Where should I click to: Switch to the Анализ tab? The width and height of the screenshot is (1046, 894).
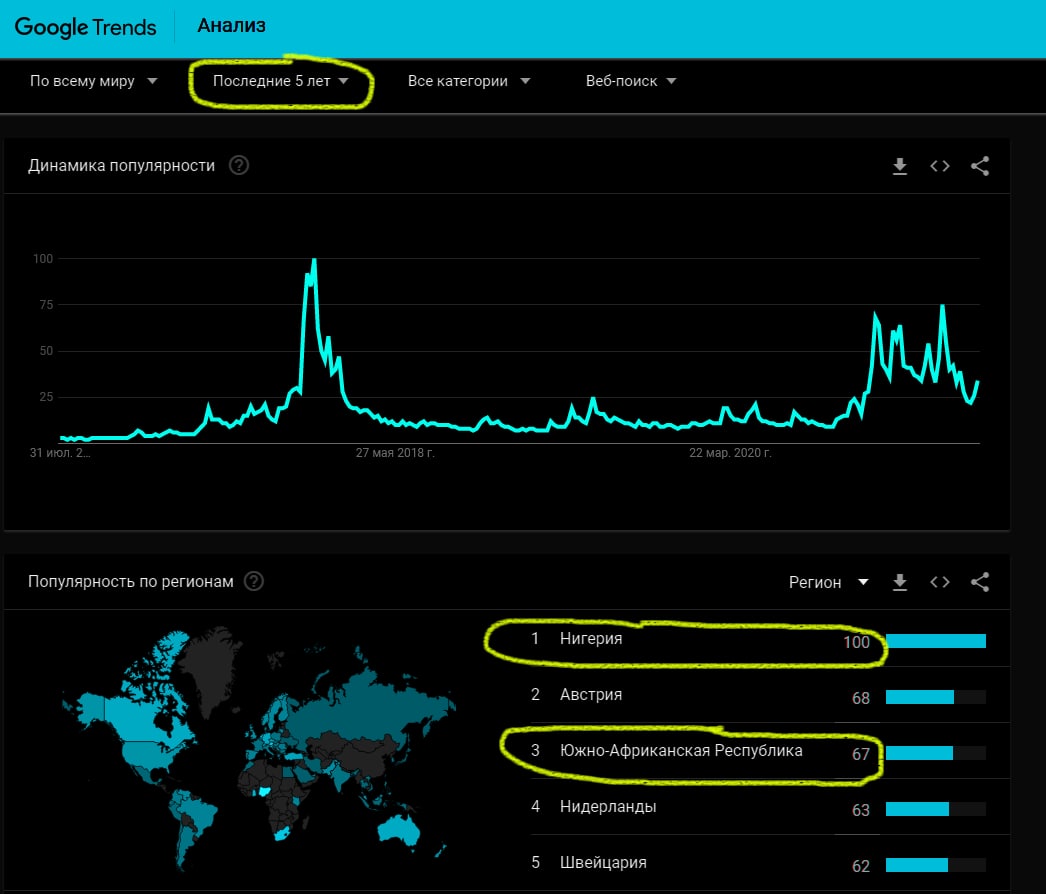[x=231, y=25]
